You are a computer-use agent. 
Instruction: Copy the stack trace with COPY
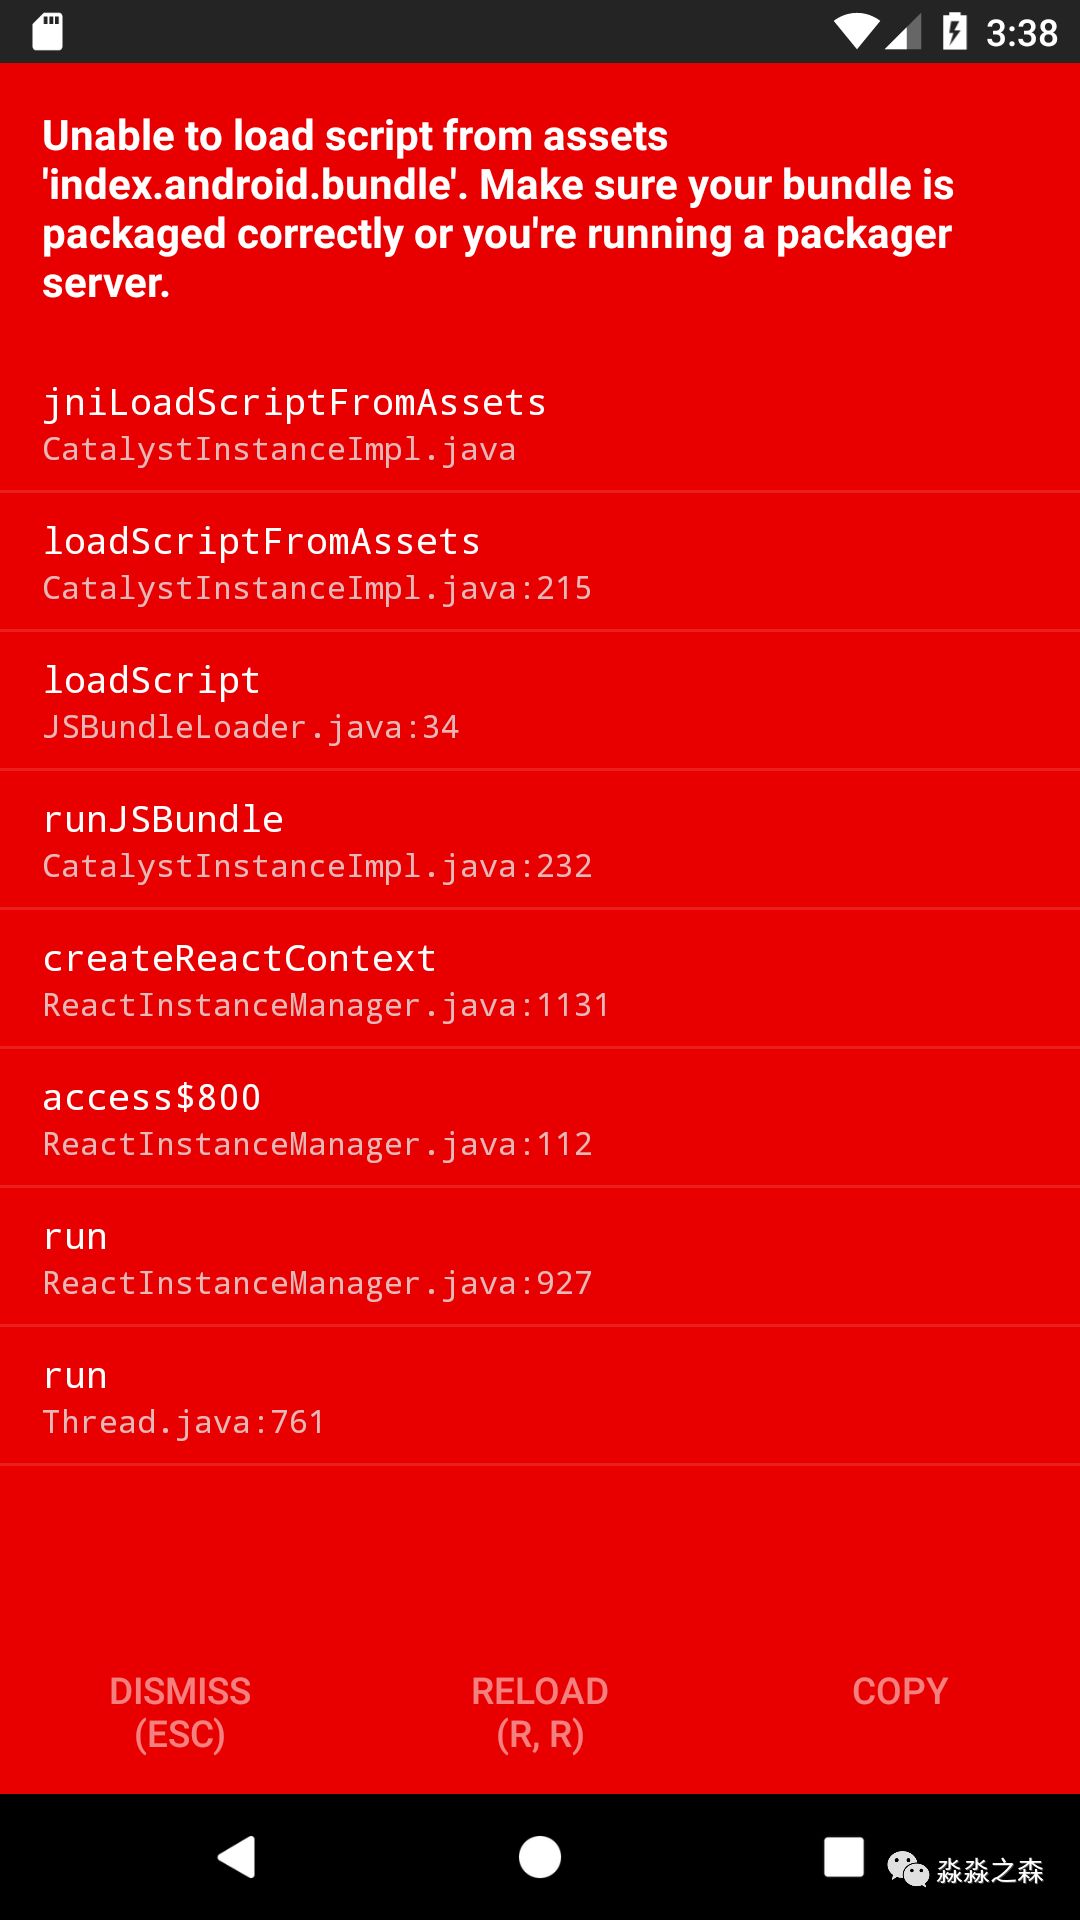[900, 1691]
